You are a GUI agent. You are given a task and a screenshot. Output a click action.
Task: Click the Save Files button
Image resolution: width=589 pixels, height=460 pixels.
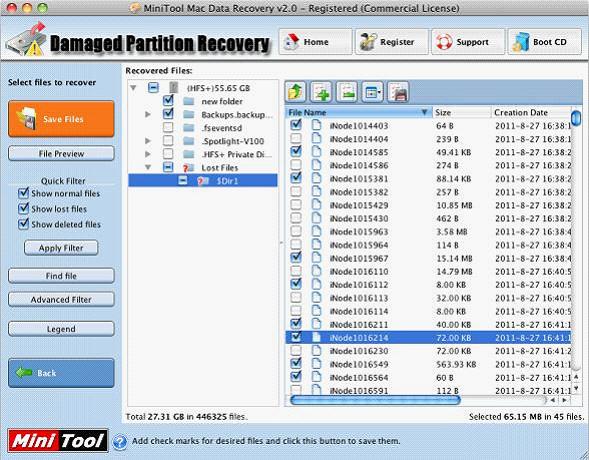coord(61,119)
